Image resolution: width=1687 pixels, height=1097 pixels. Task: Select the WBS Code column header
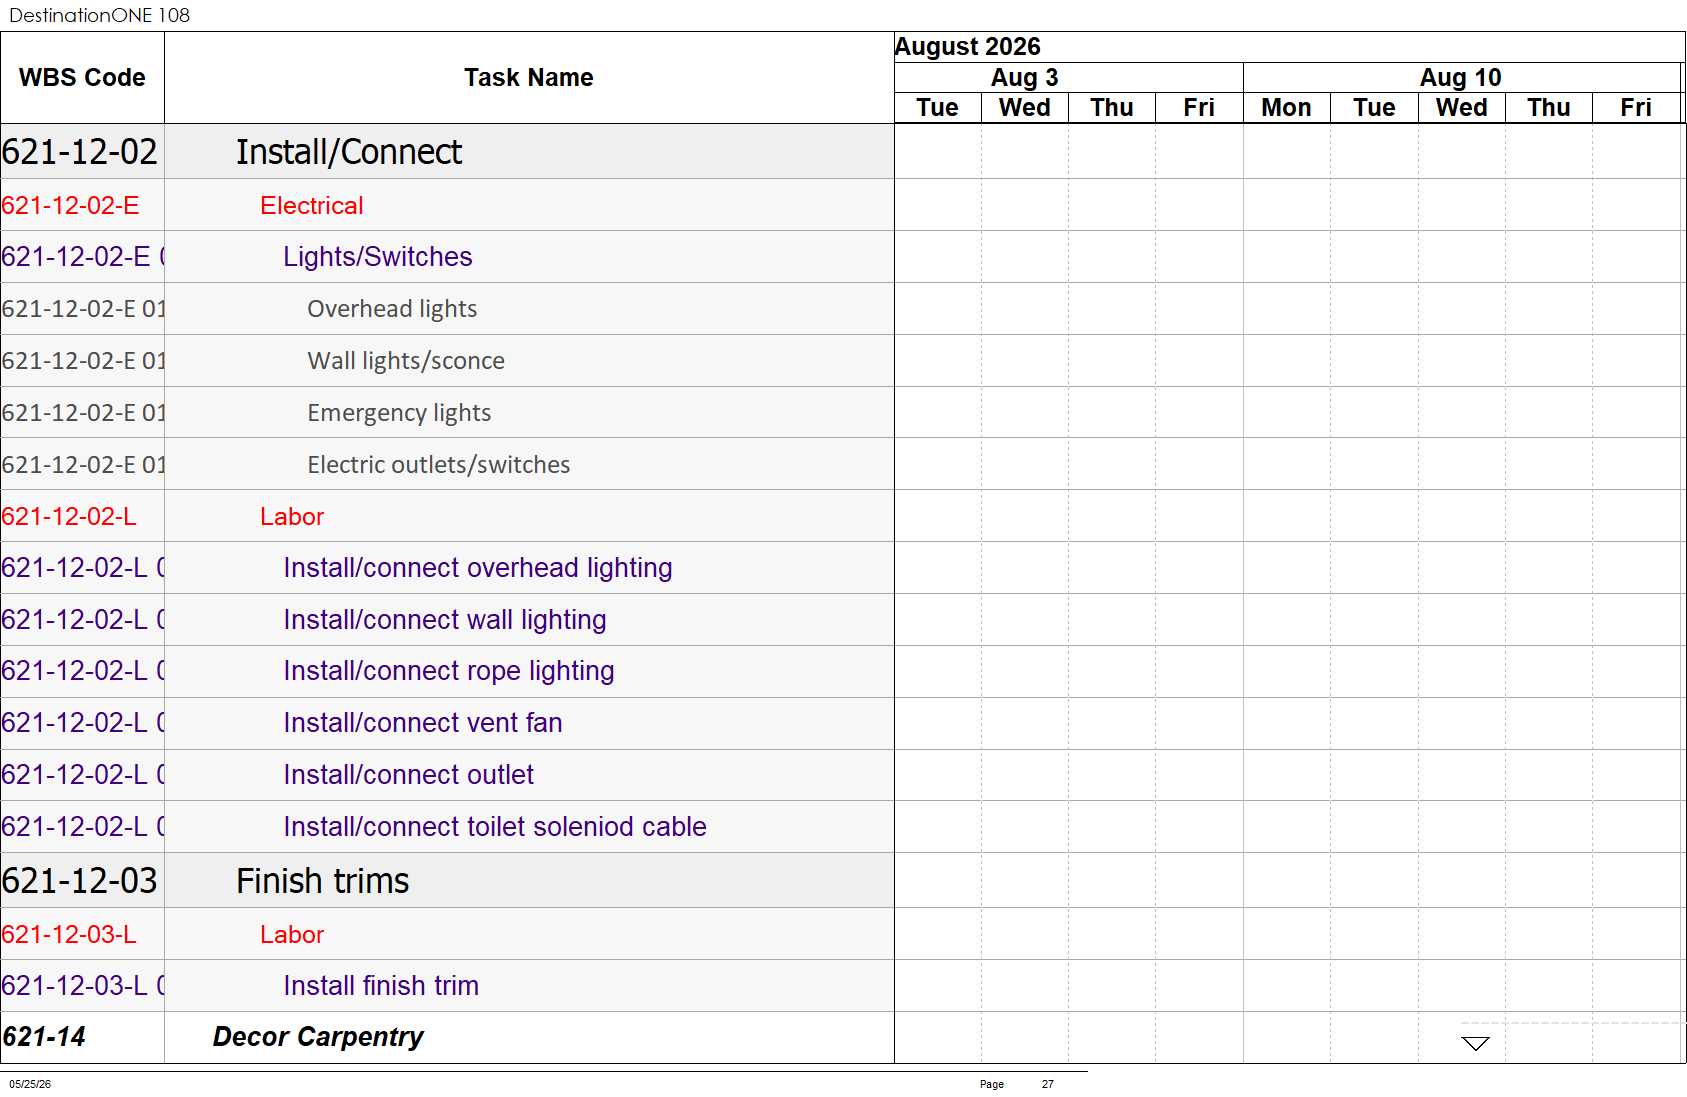tap(82, 78)
